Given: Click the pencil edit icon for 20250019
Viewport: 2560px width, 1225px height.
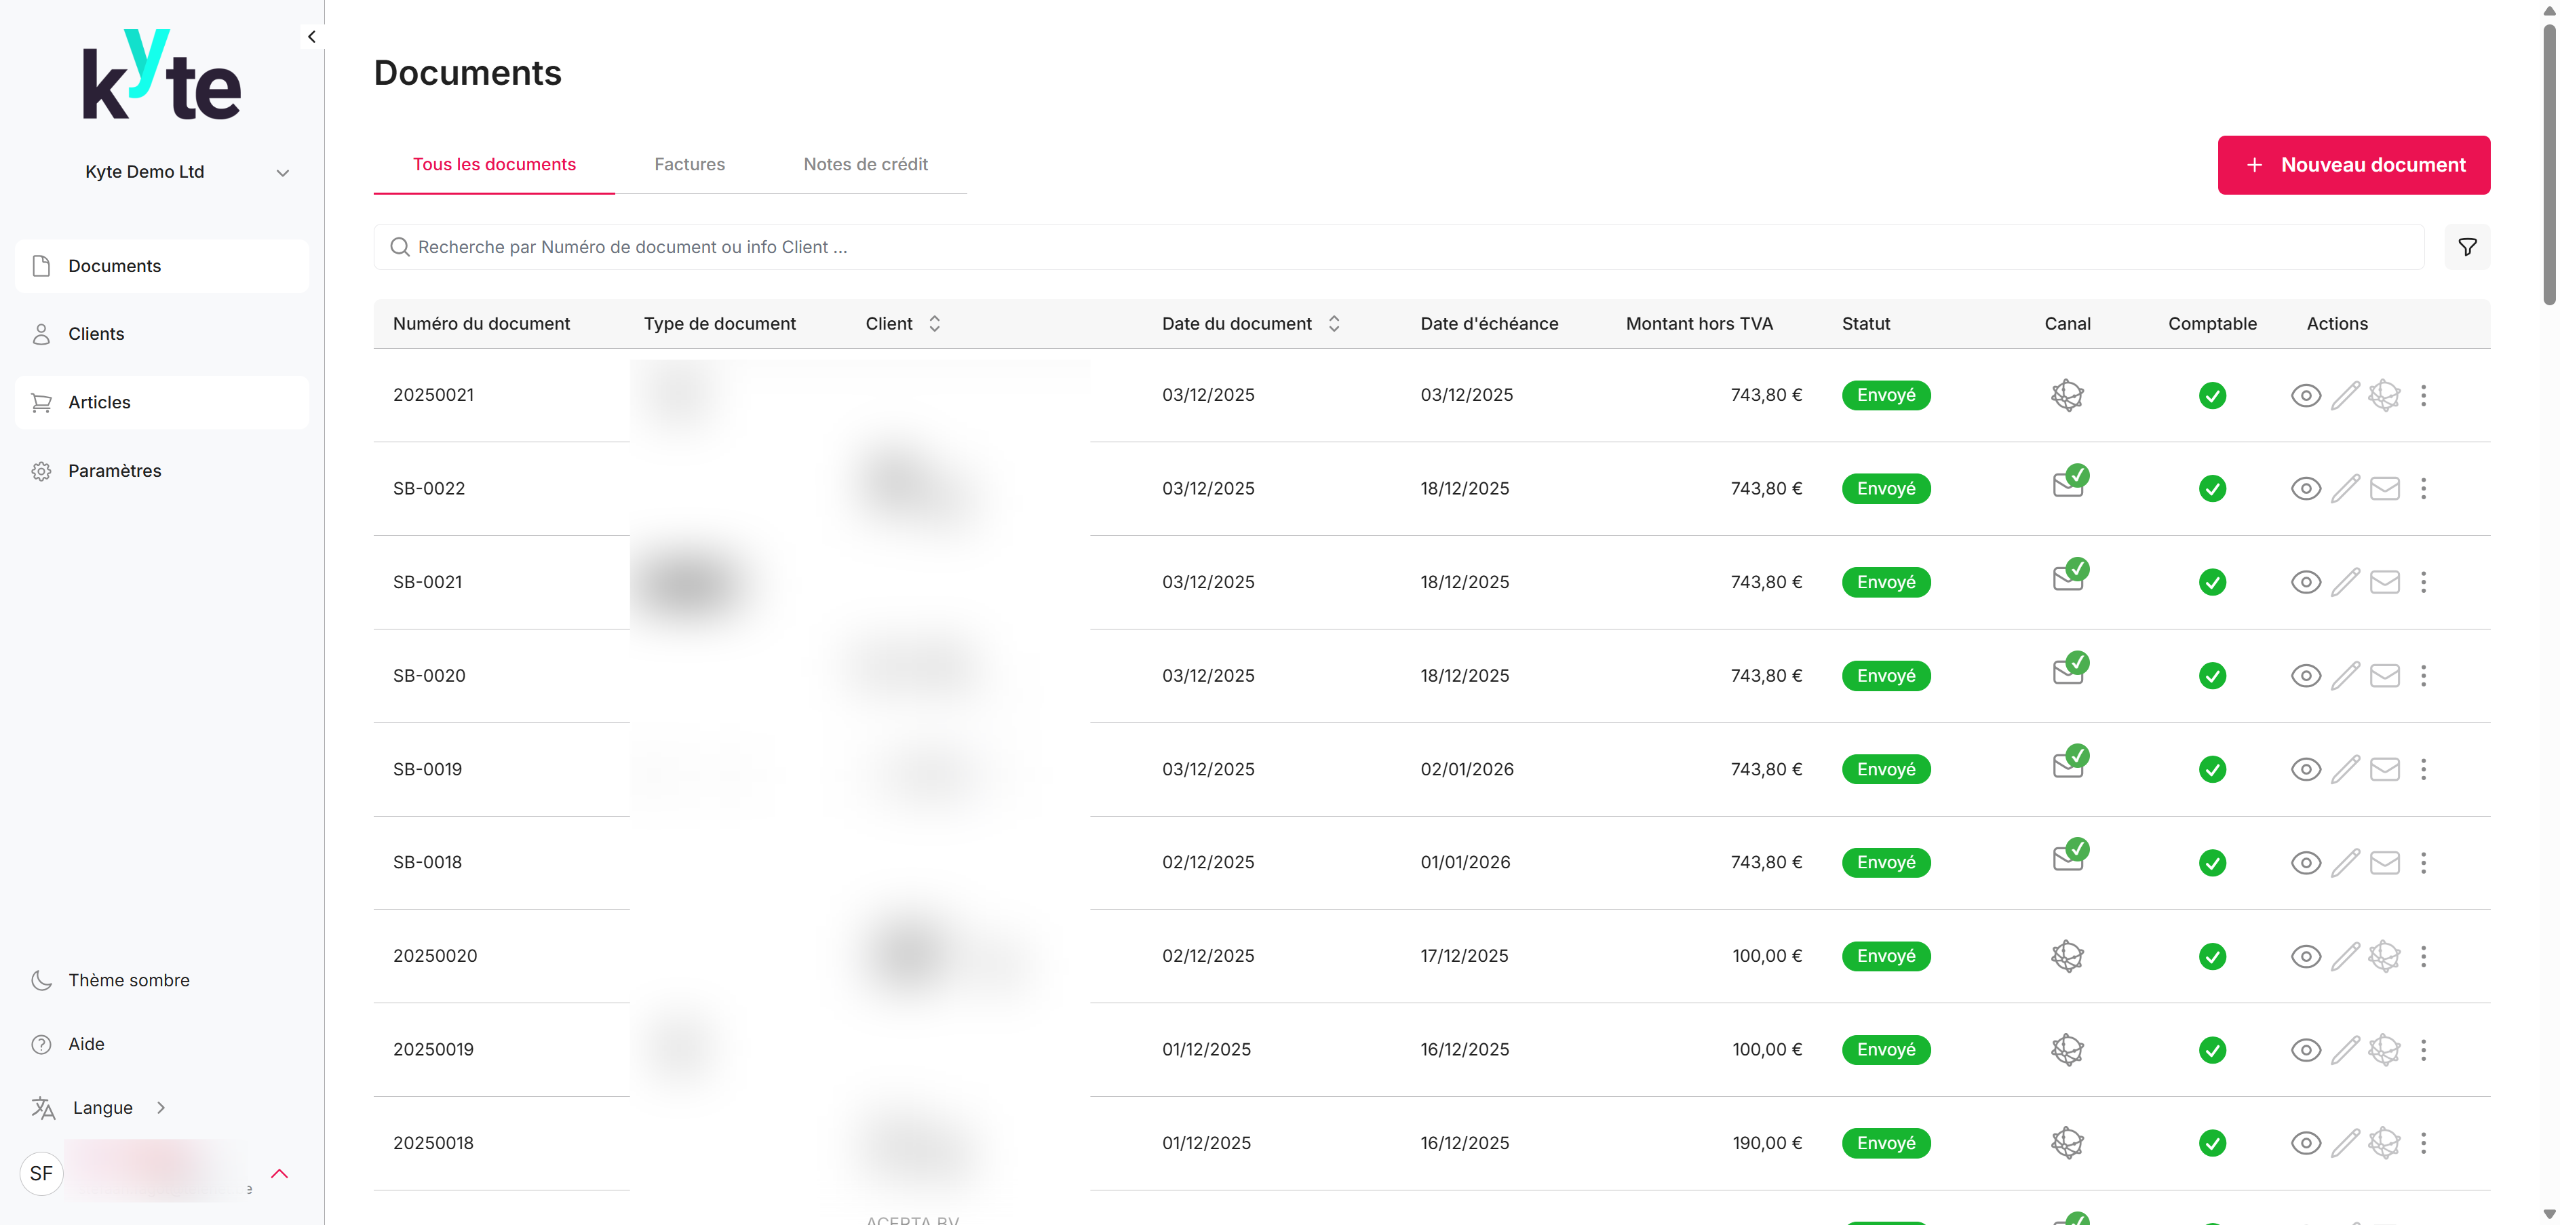Looking at the screenshot, I should [2345, 1050].
